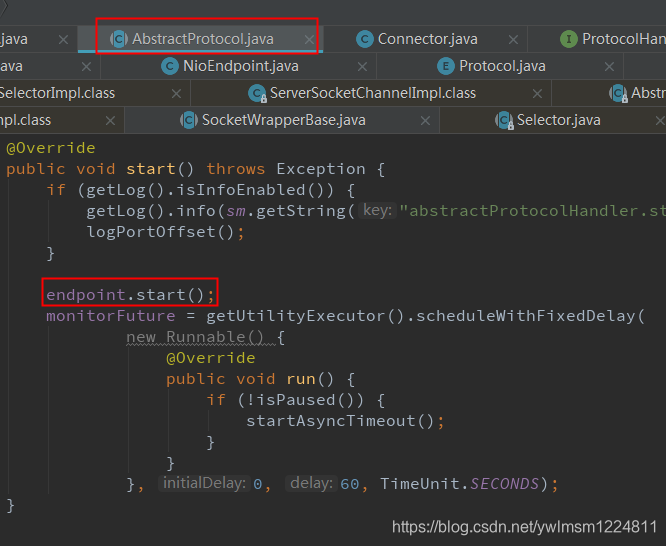Click the key: parameter hint
This screenshot has width=666, height=546.
[377, 210]
